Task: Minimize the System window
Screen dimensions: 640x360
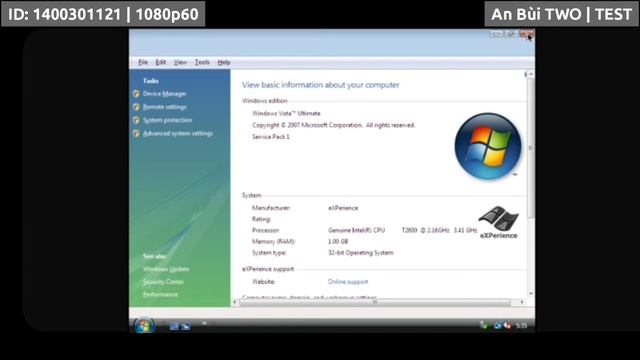Action: (x=496, y=34)
